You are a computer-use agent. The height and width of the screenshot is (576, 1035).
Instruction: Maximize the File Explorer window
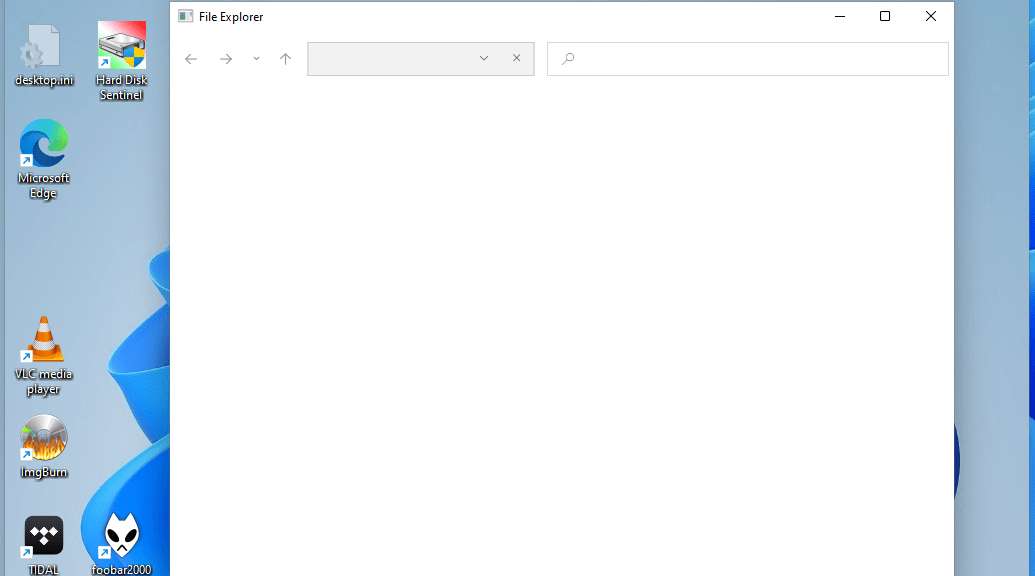(x=885, y=16)
